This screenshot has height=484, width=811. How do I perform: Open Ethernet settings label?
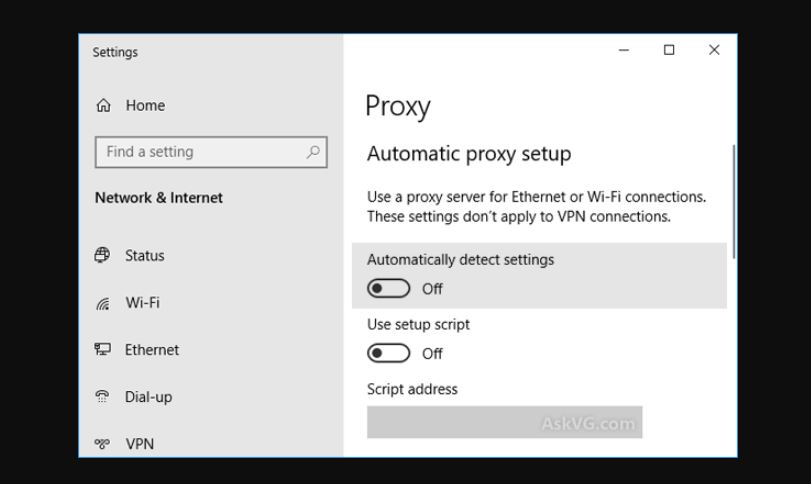[x=152, y=350]
